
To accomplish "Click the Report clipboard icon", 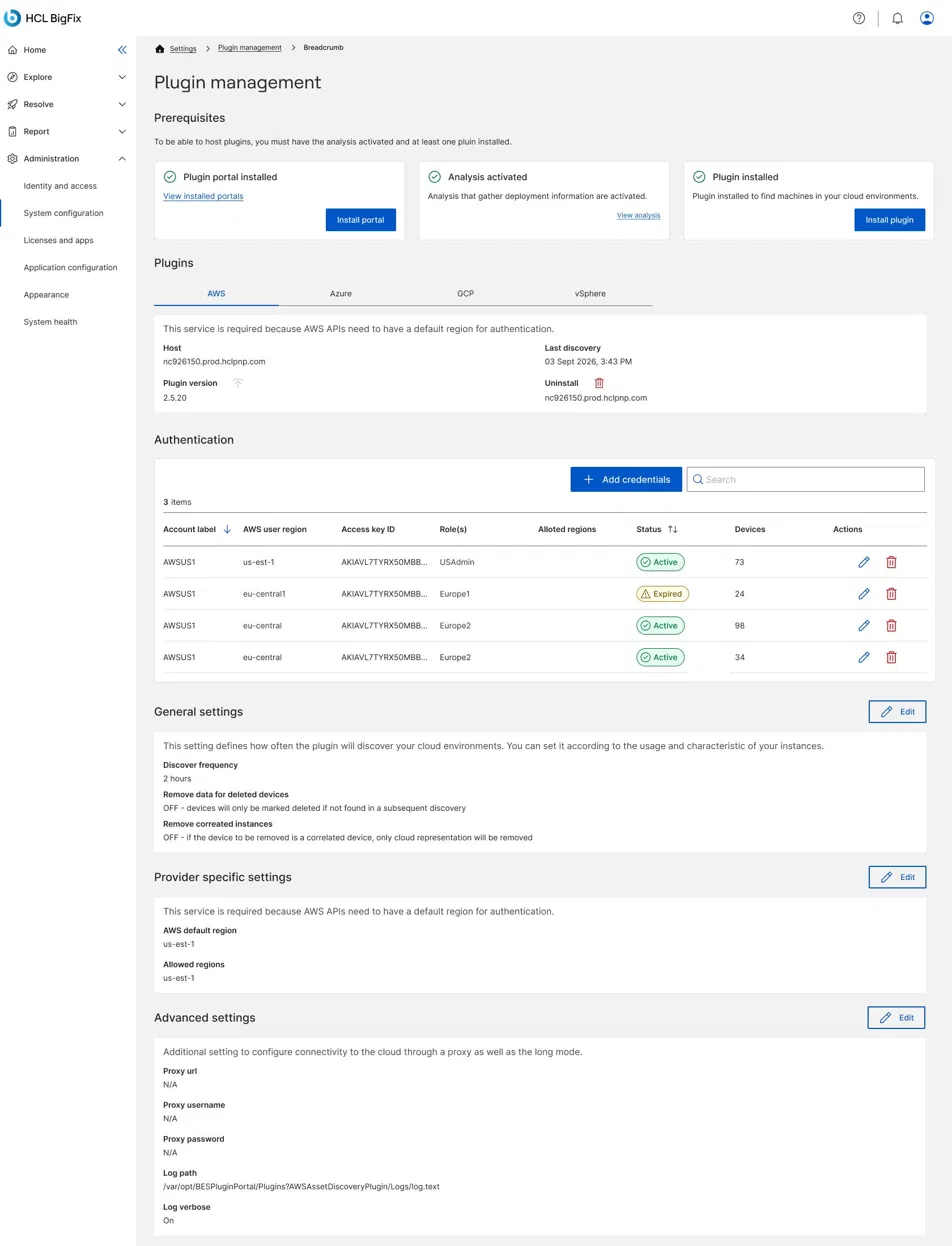I will tap(12, 131).
